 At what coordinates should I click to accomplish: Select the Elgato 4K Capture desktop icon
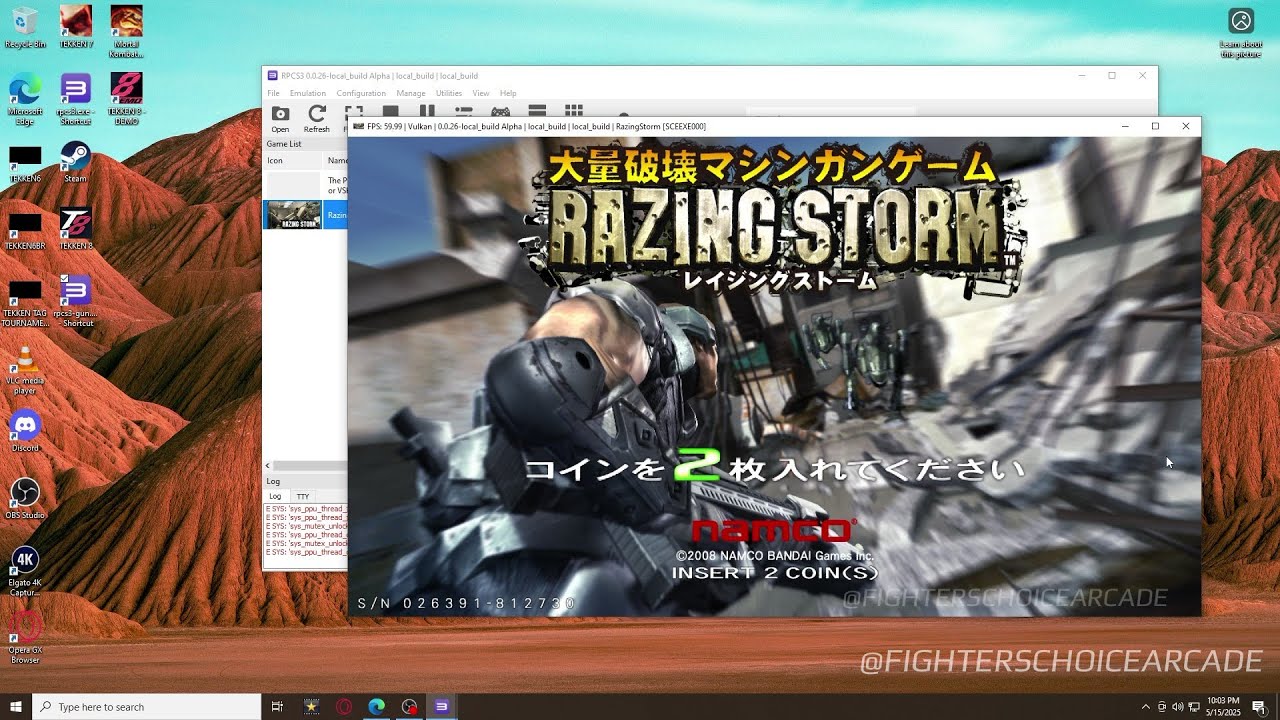coord(25,571)
